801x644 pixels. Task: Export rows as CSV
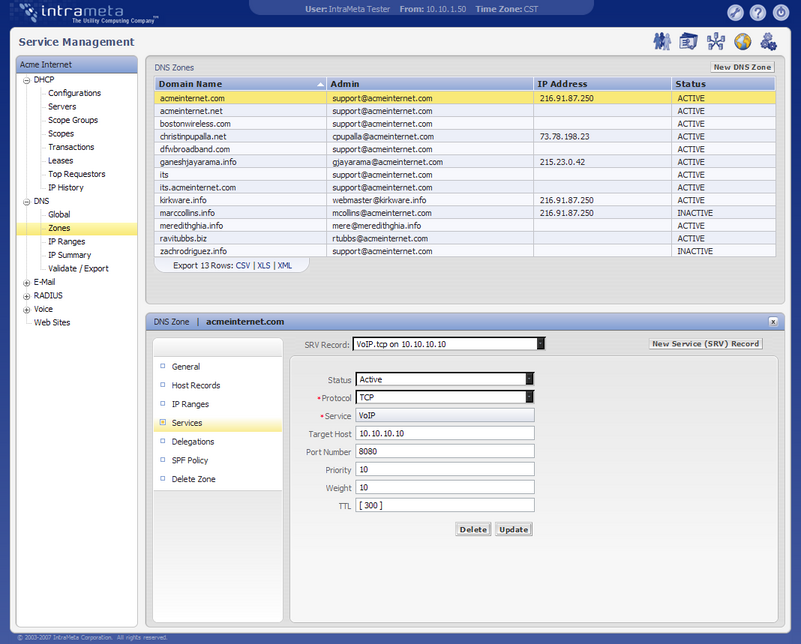click(x=243, y=266)
